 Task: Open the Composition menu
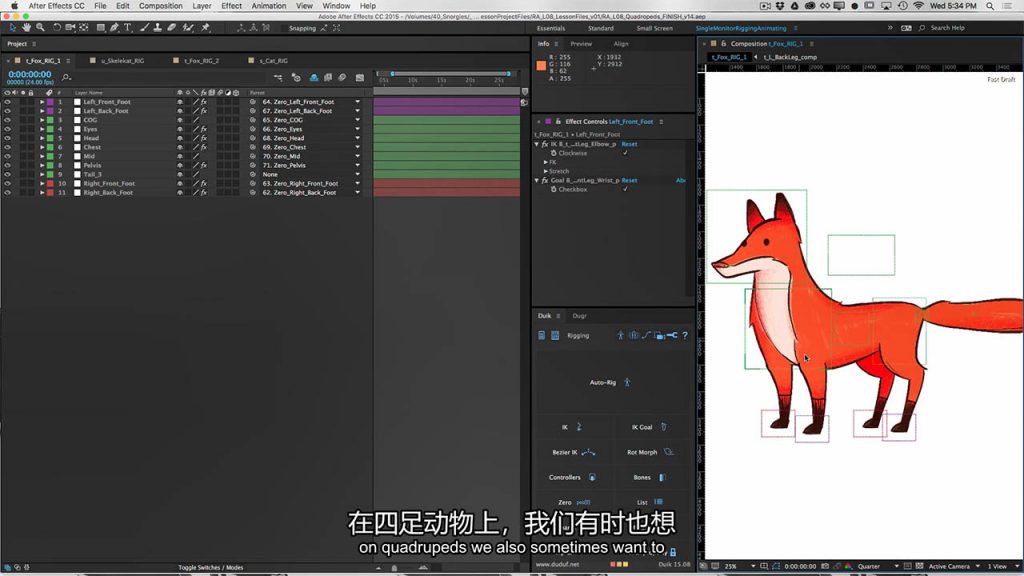tap(161, 6)
